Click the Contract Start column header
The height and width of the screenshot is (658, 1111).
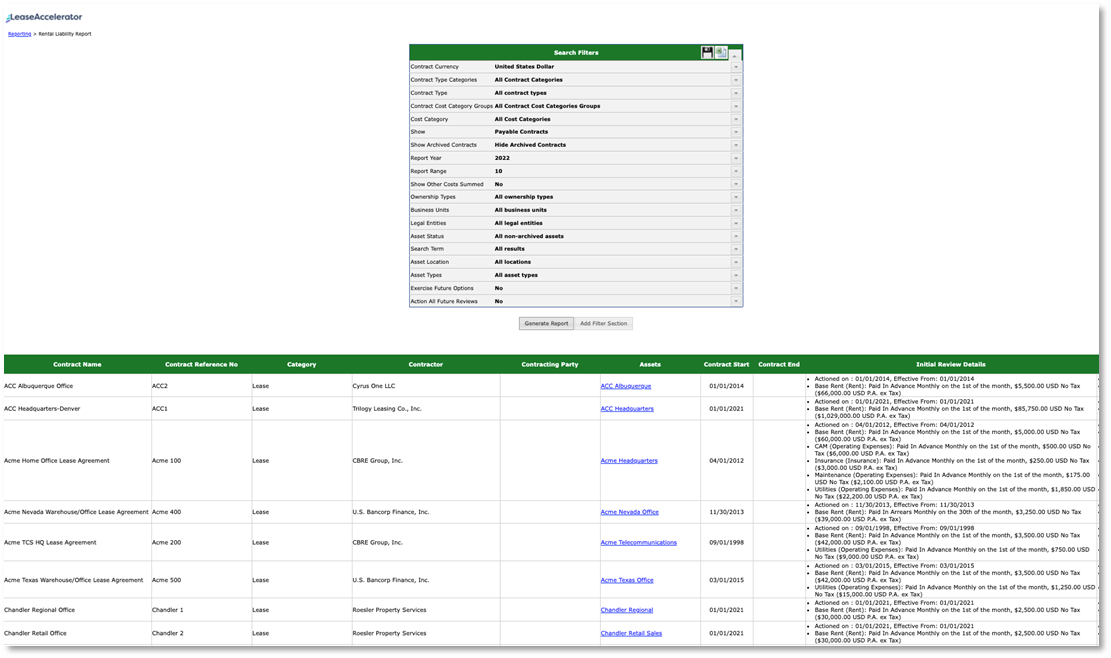click(x=726, y=365)
